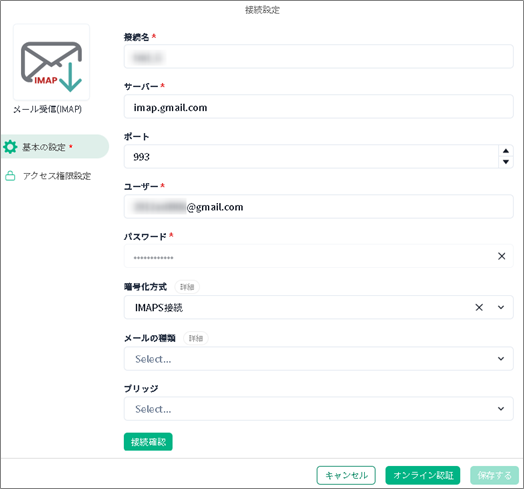Image resolution: width=524 pixels, height=489 pixels.
Task: Clear the password field with X icon
Action: pyautogui.click(x=501, y=256)
